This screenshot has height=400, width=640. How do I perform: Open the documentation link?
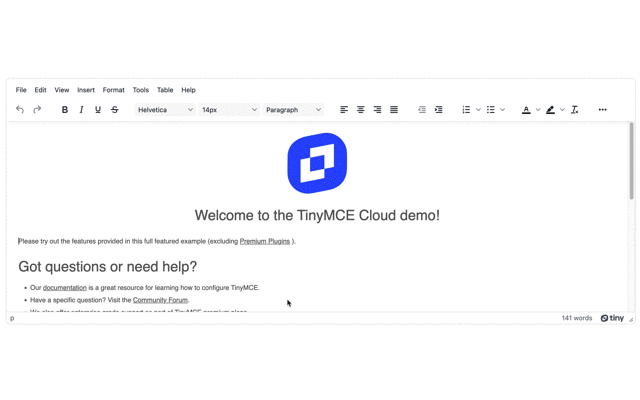click(x=65, y=288)
